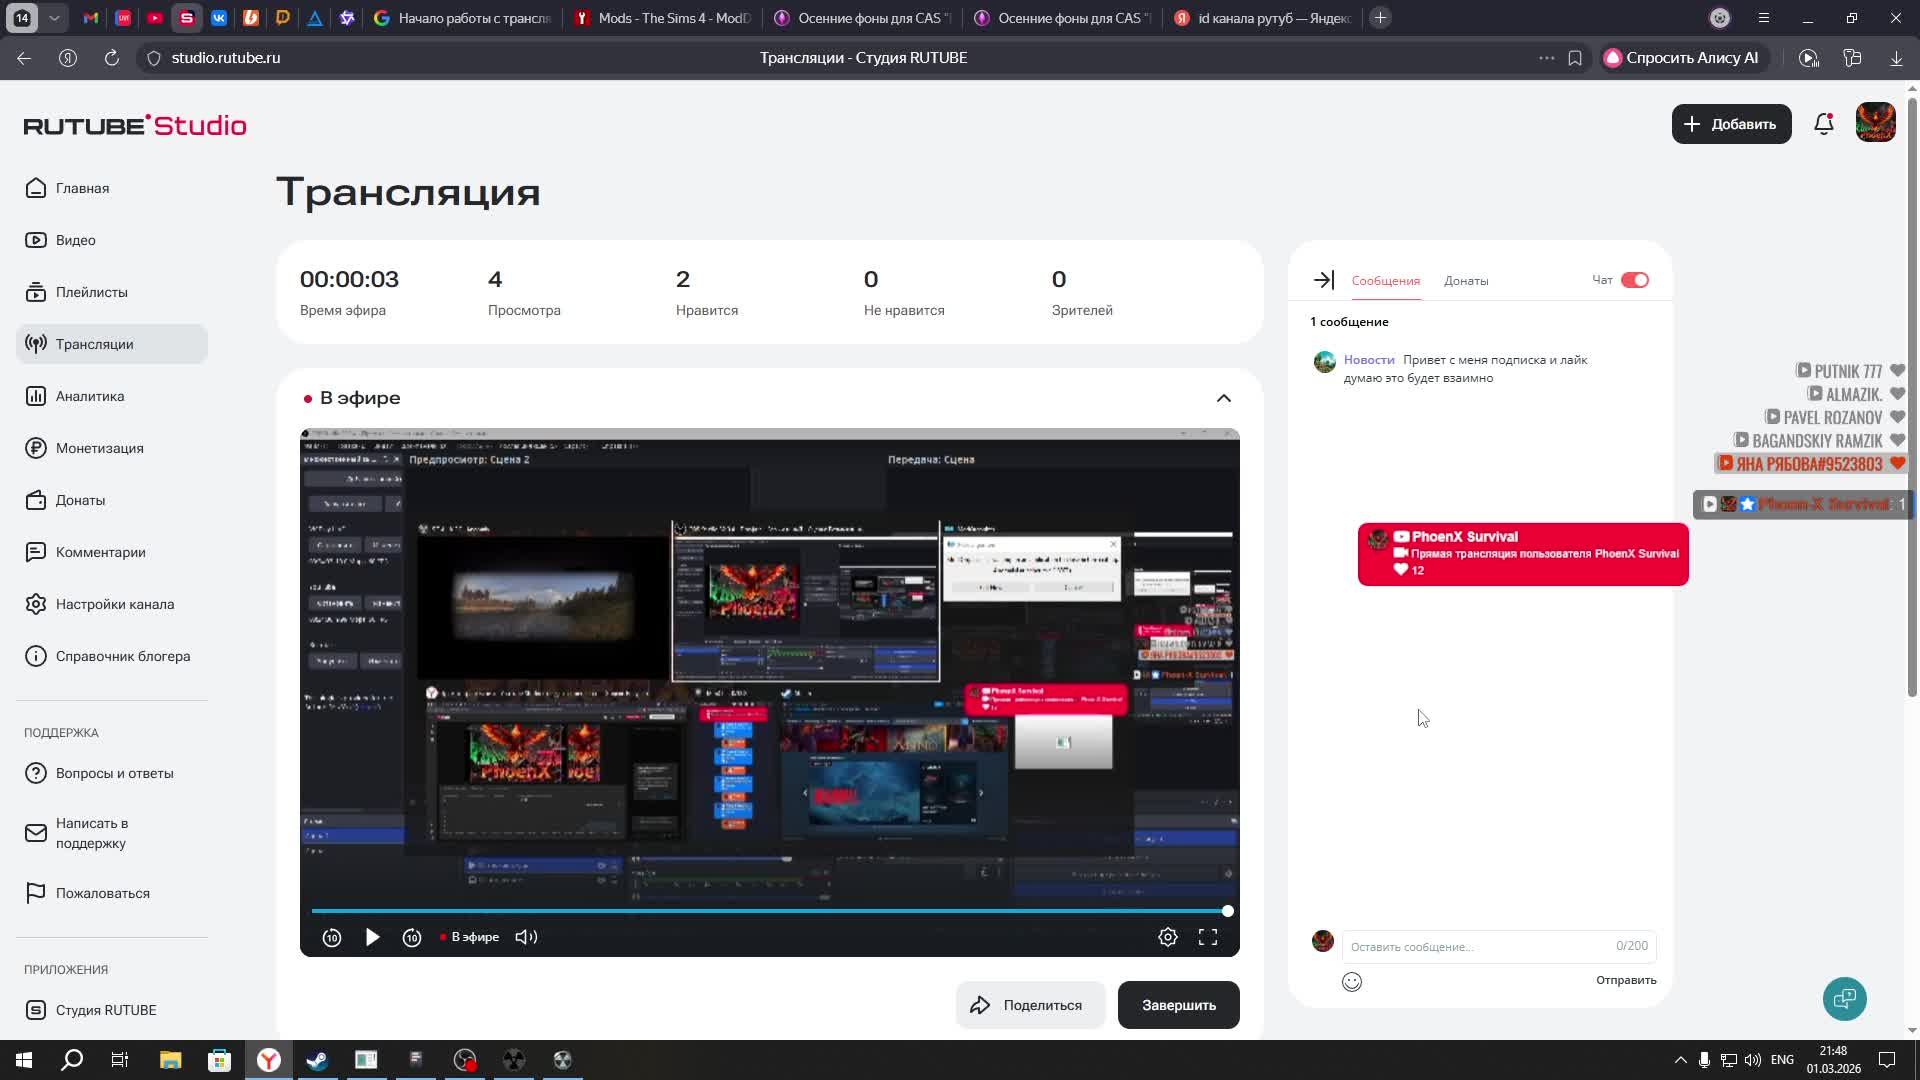Collapse the В эфире section
Image resolution: width=1920 pixels, height=1080 pixels.
pos(1223,398)
